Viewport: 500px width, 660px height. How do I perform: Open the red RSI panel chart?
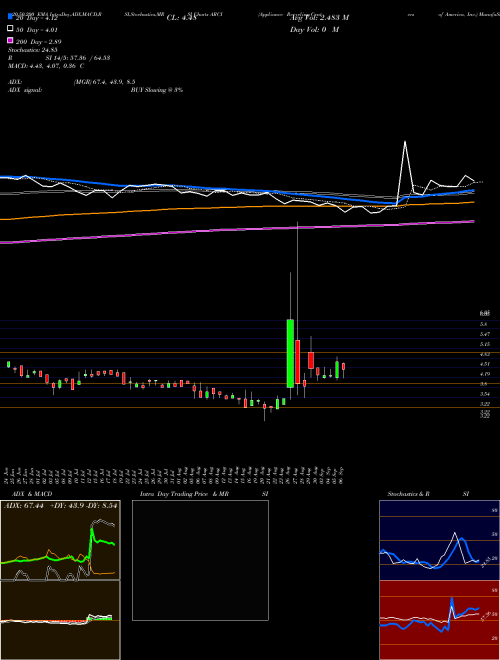click(x=439, y=620)
